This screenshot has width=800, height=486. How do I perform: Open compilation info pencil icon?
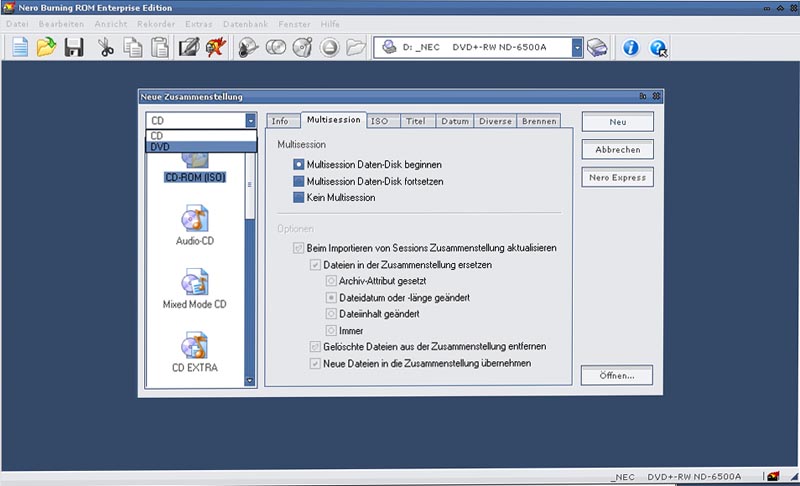point(189,47)
